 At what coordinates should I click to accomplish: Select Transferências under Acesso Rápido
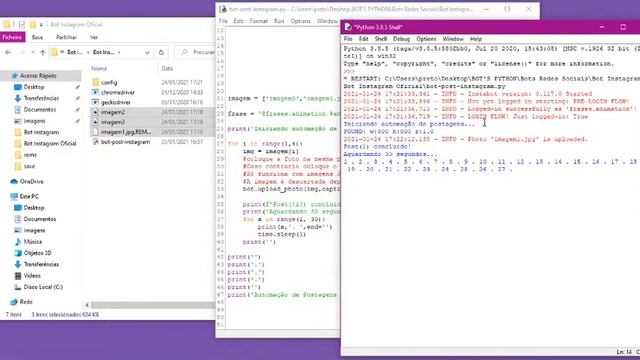pos(41,98)
